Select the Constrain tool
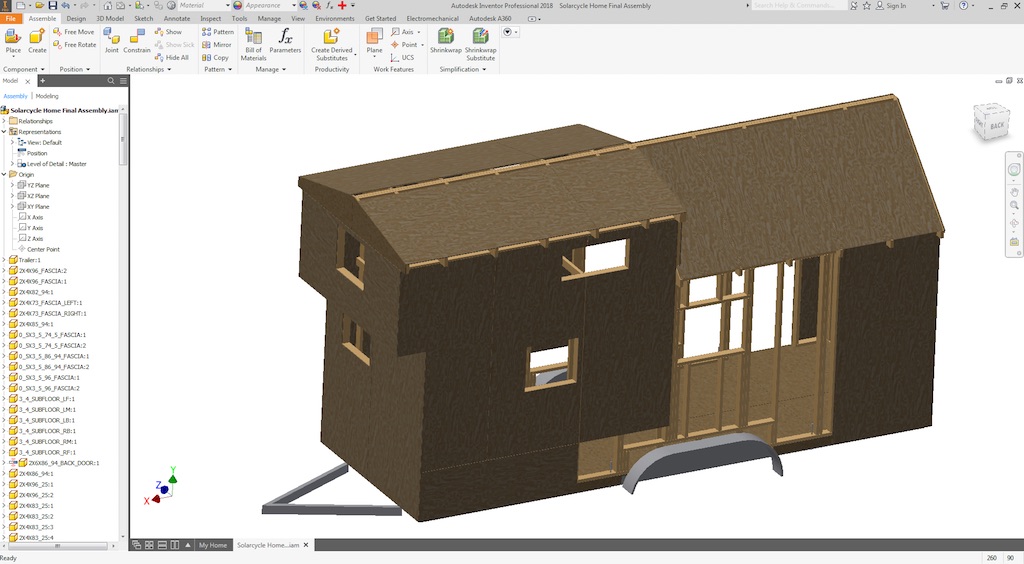The height and width of the screenshot is (564, 1024). click(x=137, y=40)
